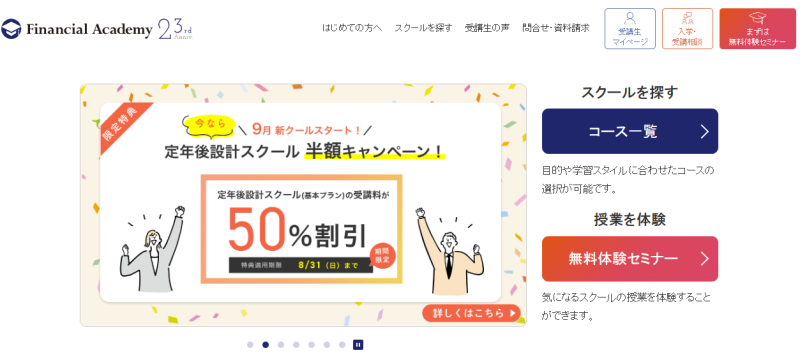Click the 23rd Anniversary emblem
This screenshot has height=362, width=800.
tap(176, 30)
